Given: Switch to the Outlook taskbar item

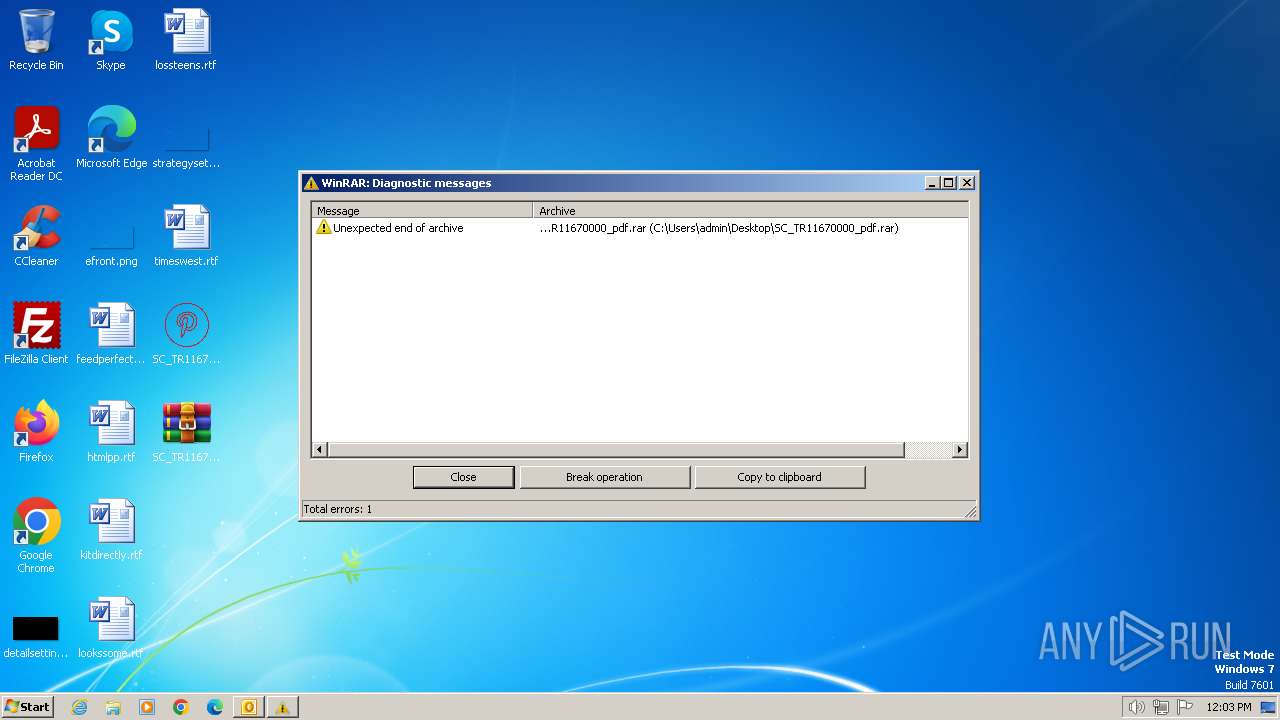Looking at the screenshot, I should point(249,707).
